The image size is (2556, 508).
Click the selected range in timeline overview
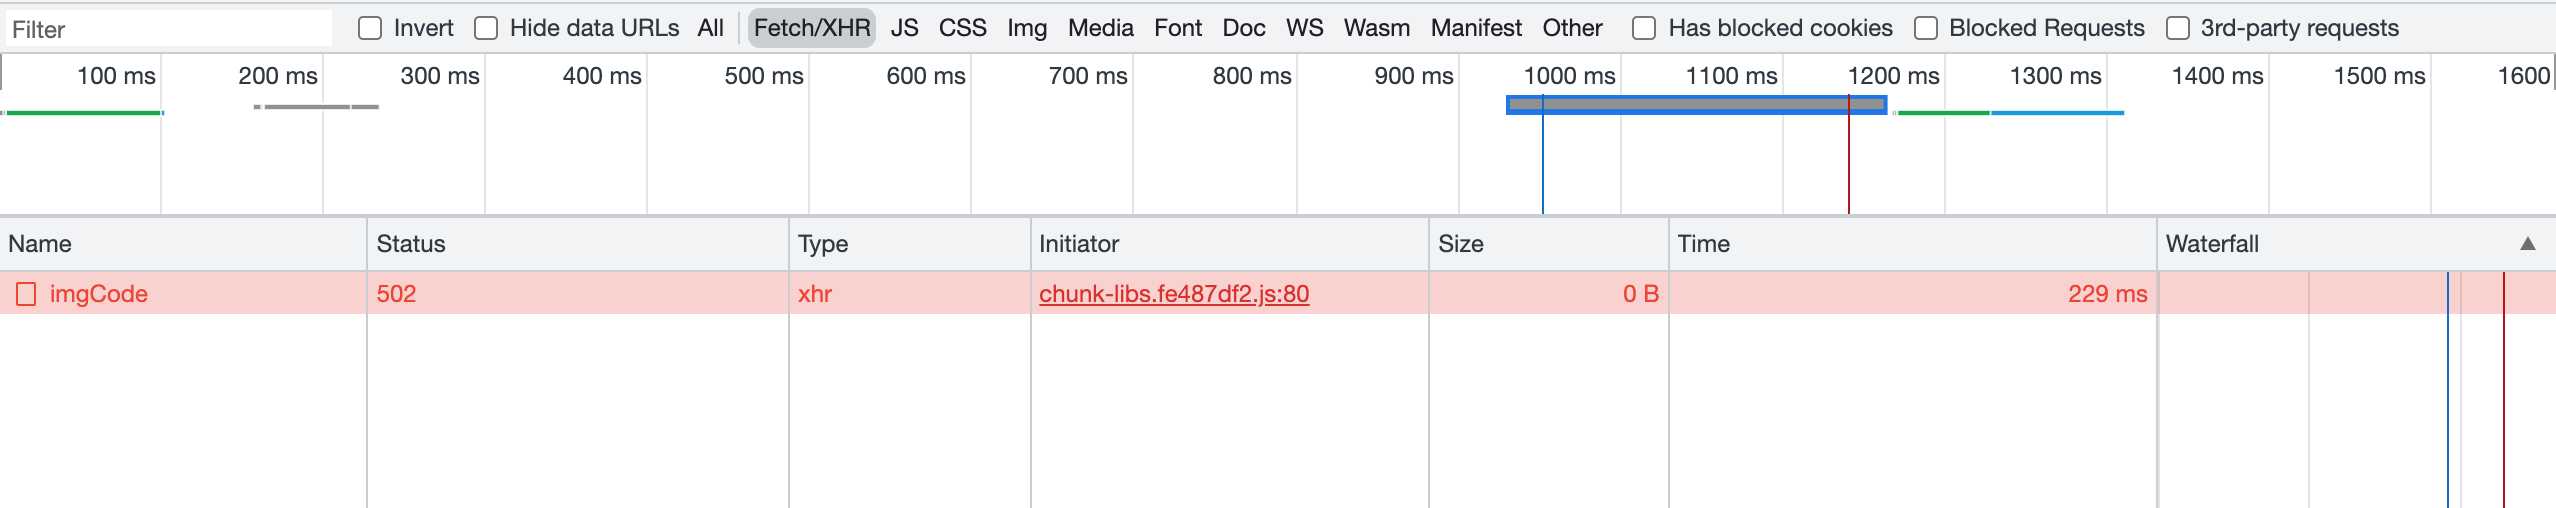tap(1696, 104)
